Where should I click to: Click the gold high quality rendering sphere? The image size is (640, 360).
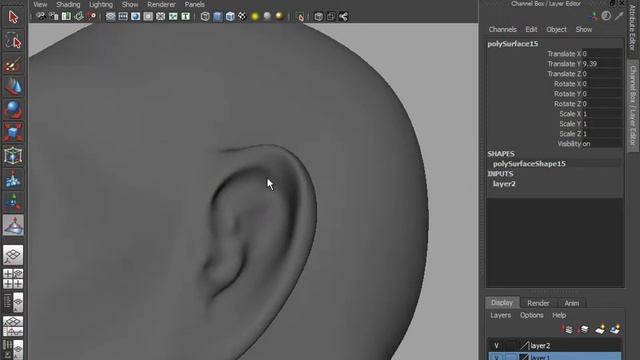280,16
